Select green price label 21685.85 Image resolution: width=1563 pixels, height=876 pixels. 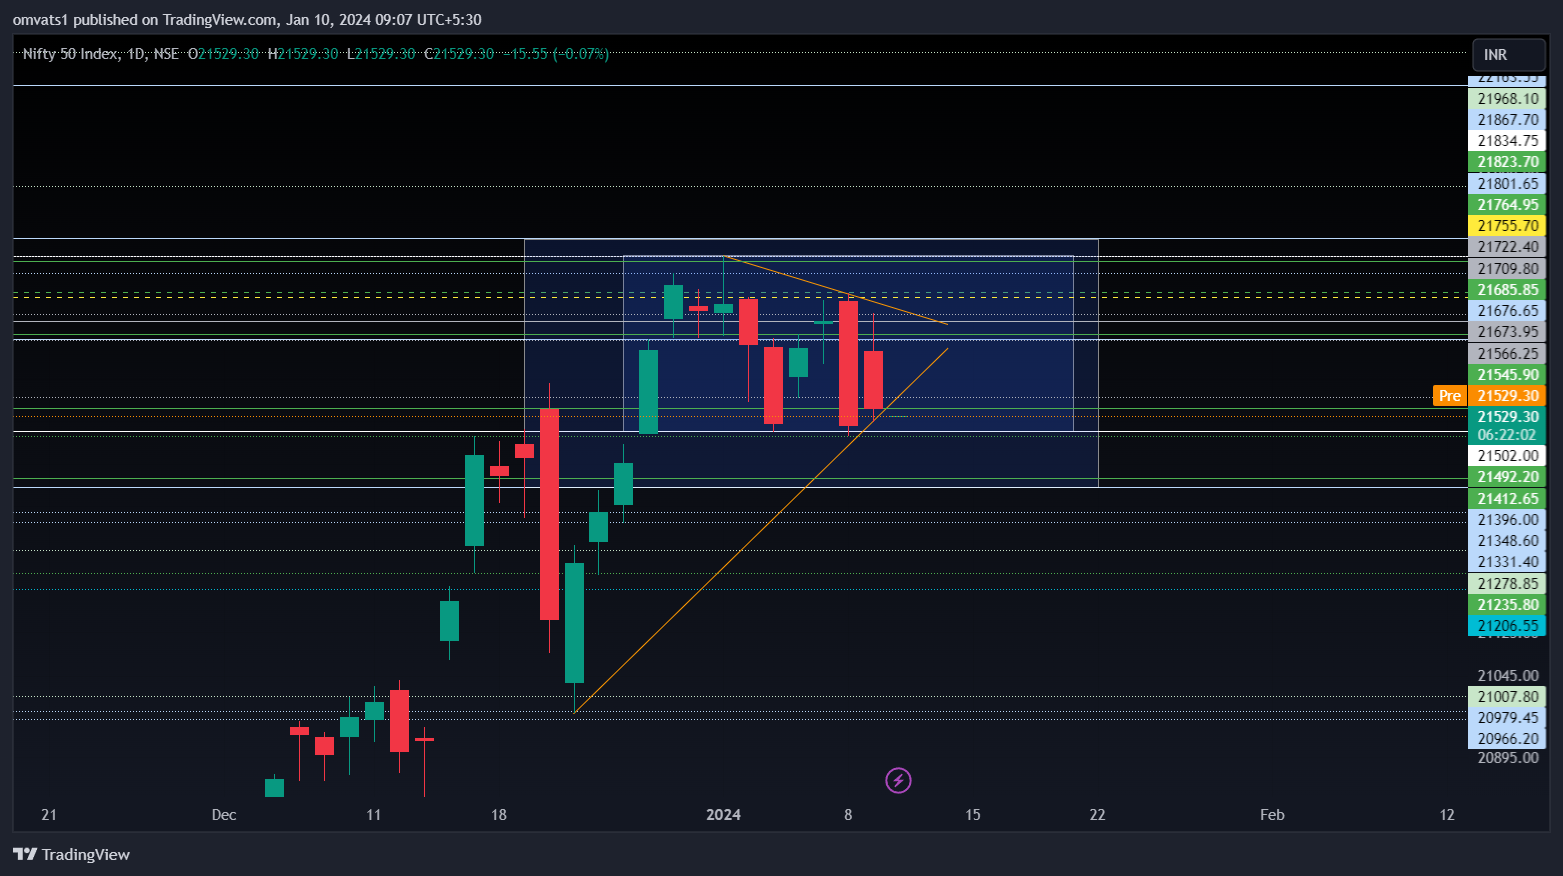coord(1507,290)
